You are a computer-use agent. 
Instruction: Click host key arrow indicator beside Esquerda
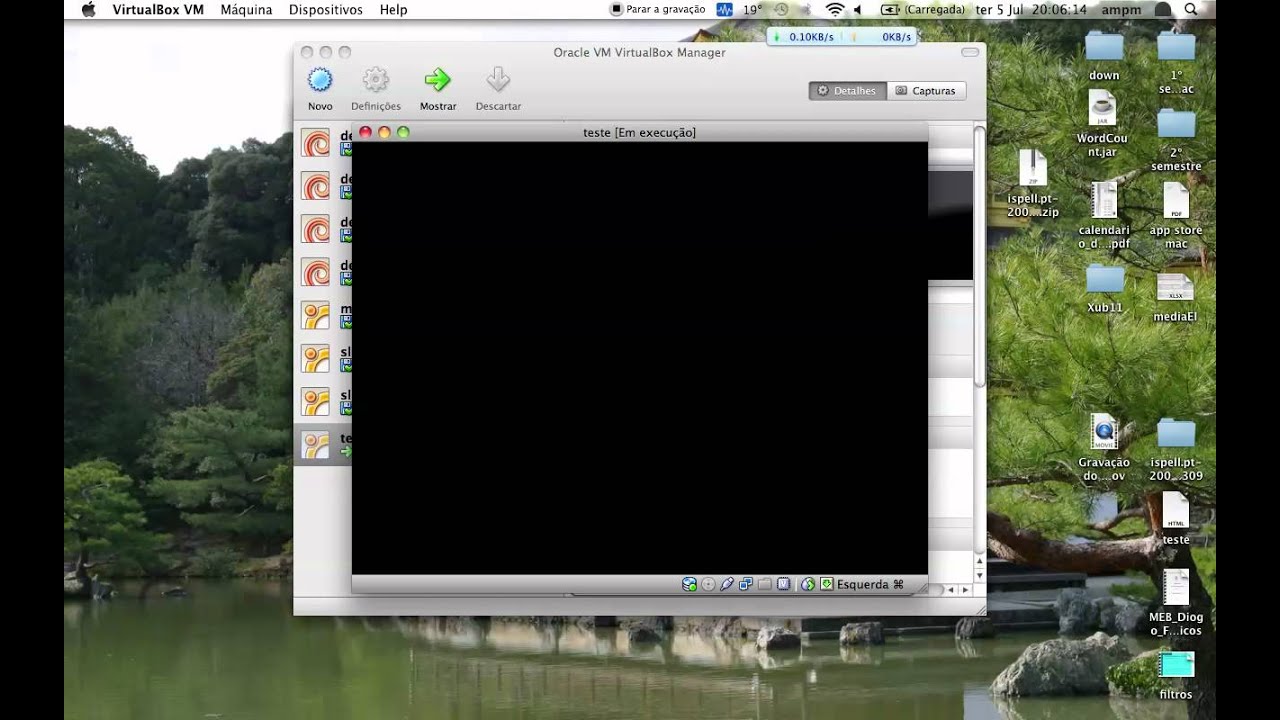pyautogui.click(x=827, y=584)
